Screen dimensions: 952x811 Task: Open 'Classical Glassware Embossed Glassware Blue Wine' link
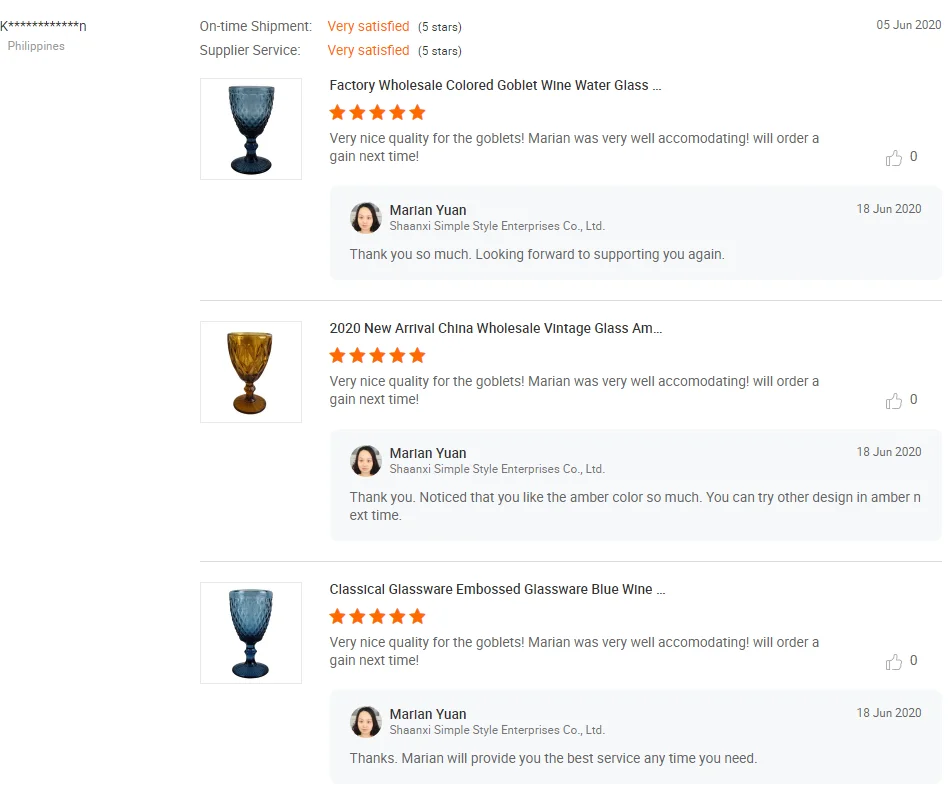click(497, 590)
